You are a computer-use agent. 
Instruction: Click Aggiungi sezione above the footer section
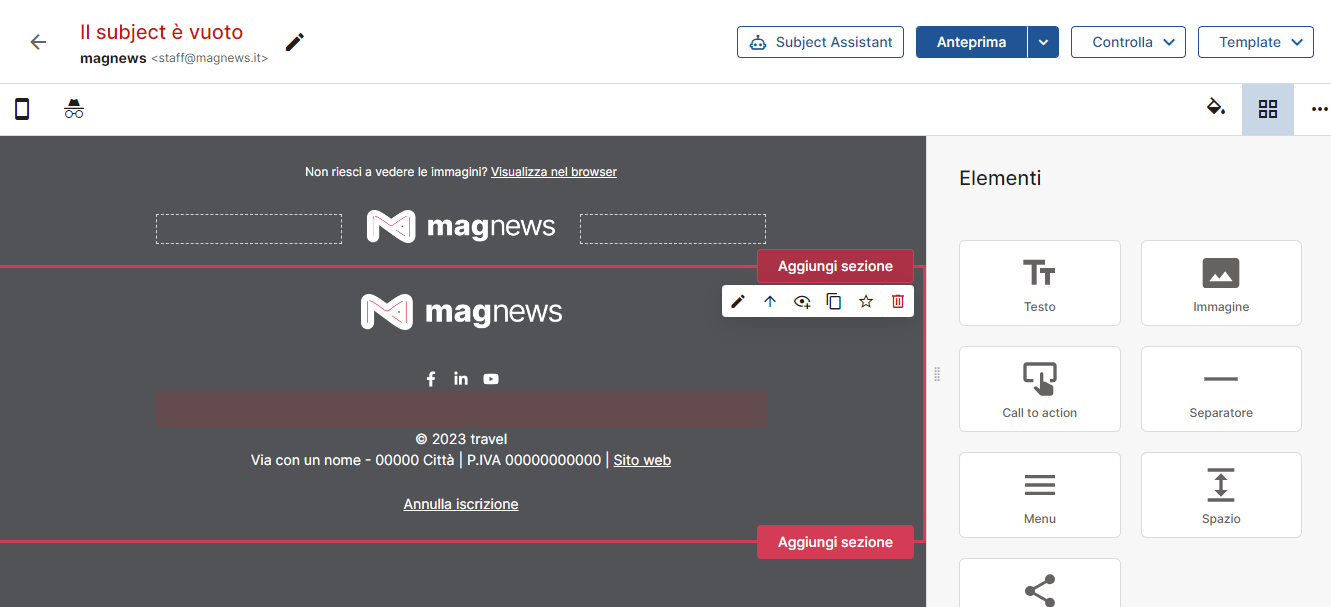pyautogui.click(x=835, y=266)
